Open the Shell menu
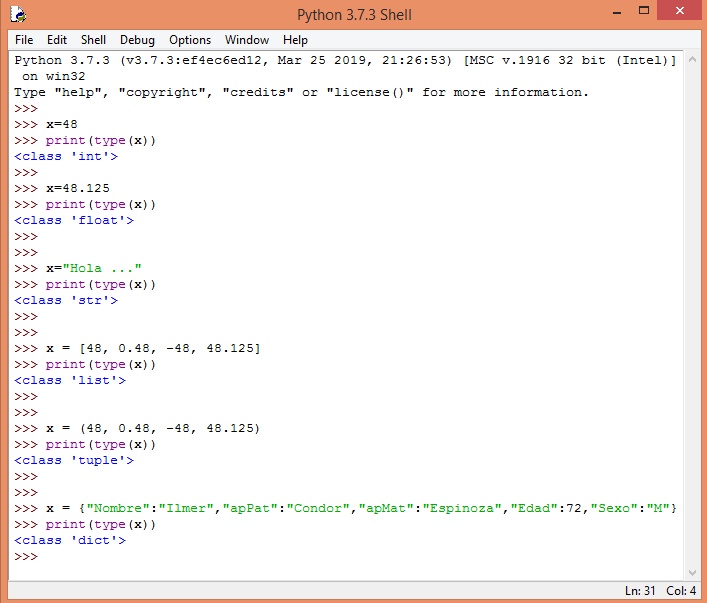The height and width of the screenshot is (603, 707). click(x=93, y=40)
